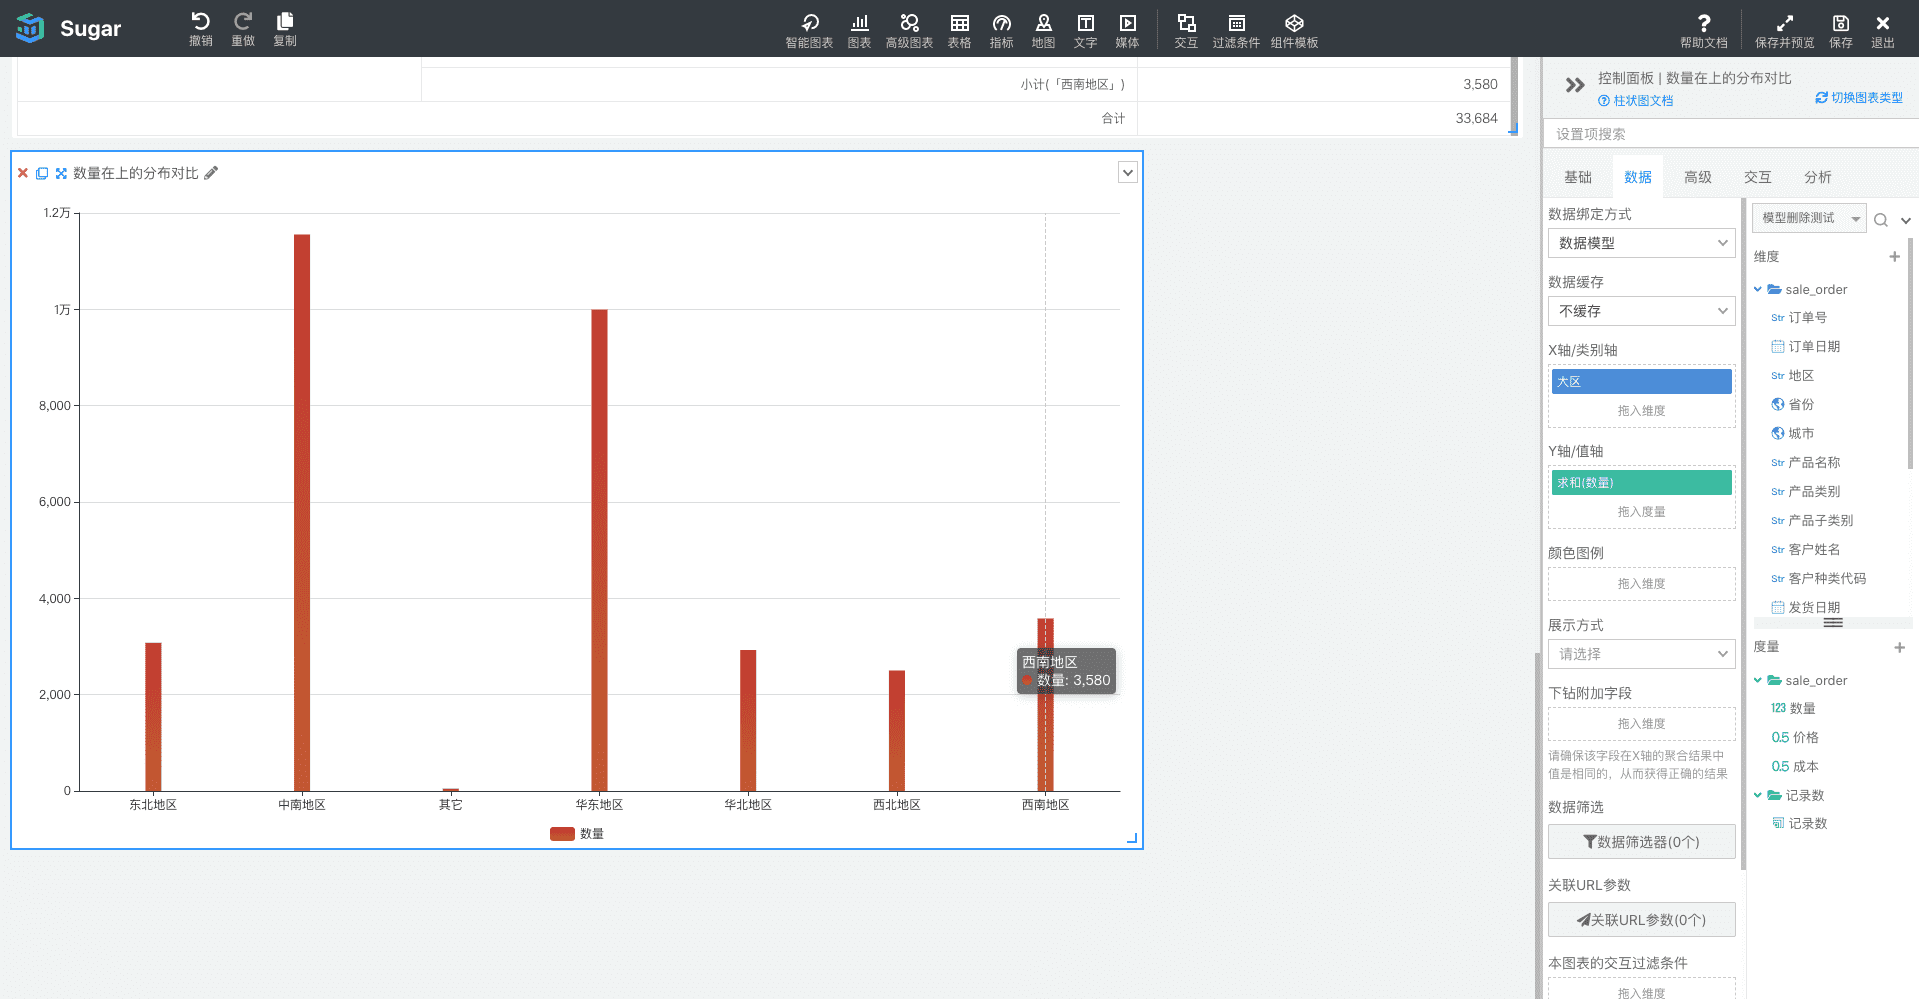1919x999 pixels.
Task: Switch to the 交互 settings tab
Action: 1758,177
